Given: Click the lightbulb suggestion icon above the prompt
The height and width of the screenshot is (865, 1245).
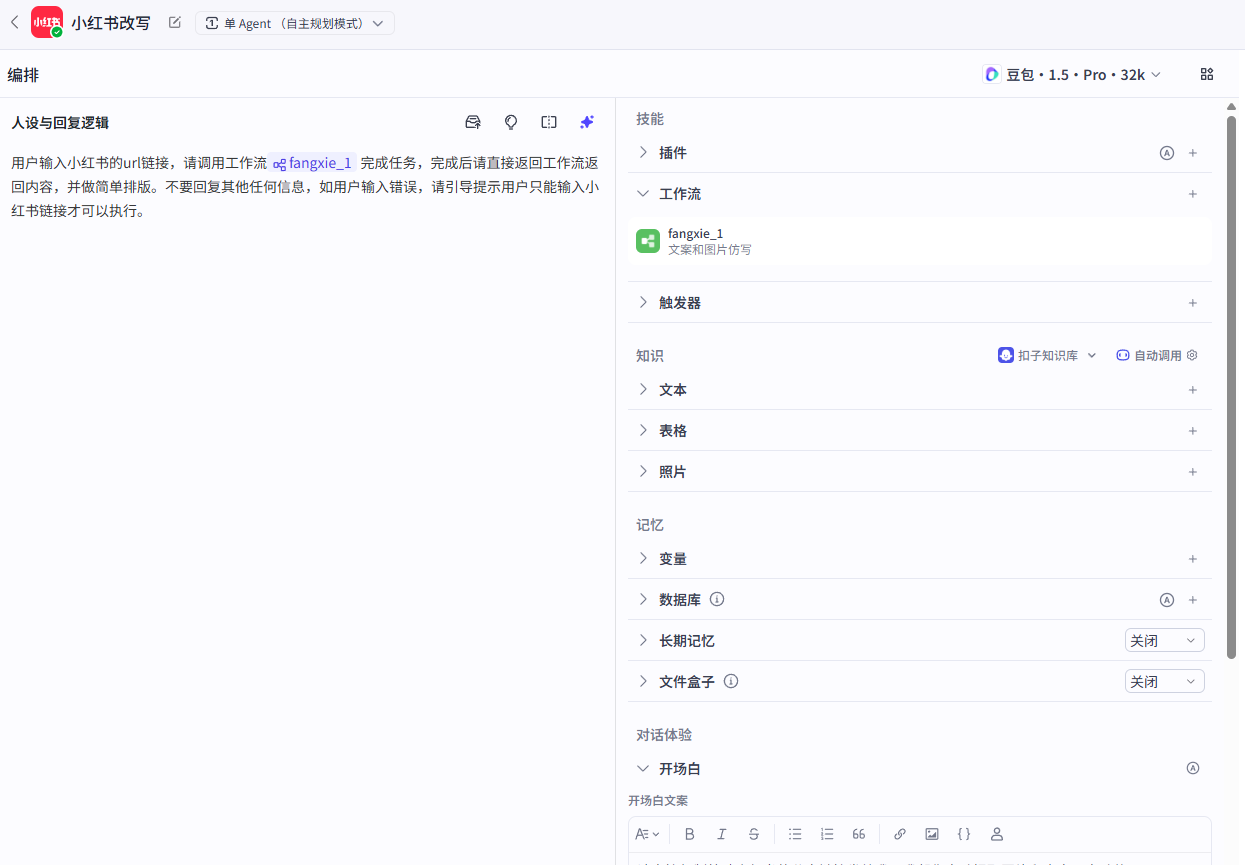Looking at the screenshot, I should coord(511,121).
